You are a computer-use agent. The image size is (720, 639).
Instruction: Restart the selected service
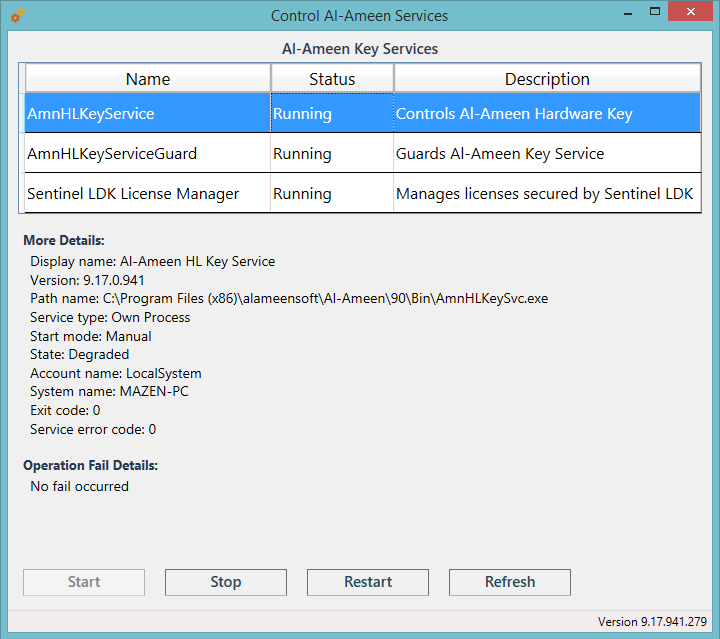pos(368,582)
